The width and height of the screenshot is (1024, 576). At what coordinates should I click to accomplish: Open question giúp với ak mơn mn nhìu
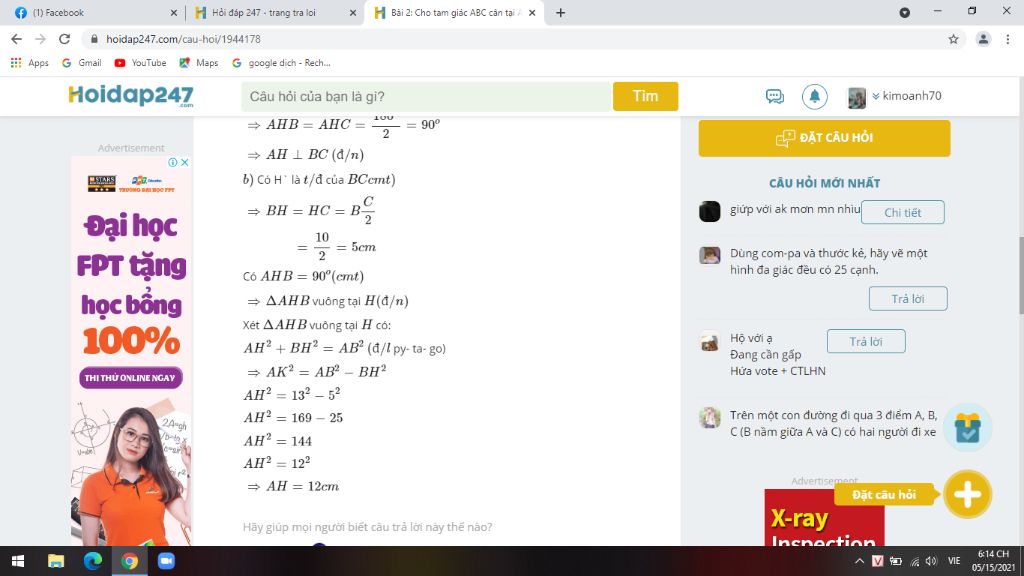click(795, 209)
